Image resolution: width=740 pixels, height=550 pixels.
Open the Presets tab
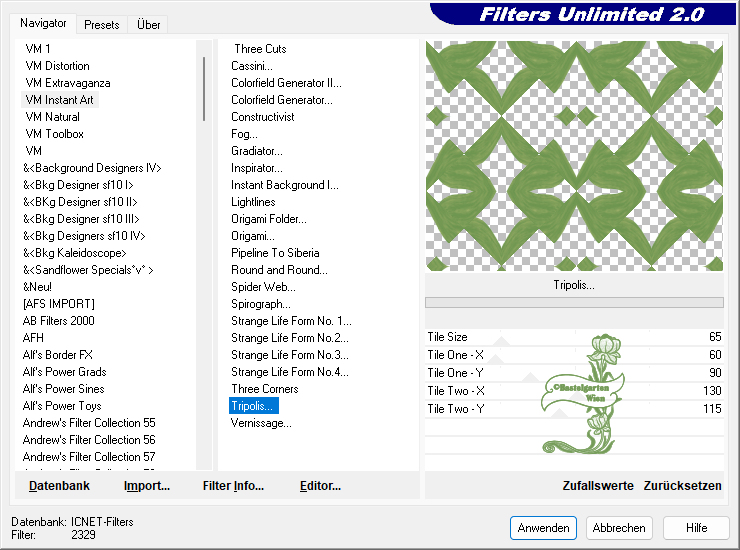101,25
